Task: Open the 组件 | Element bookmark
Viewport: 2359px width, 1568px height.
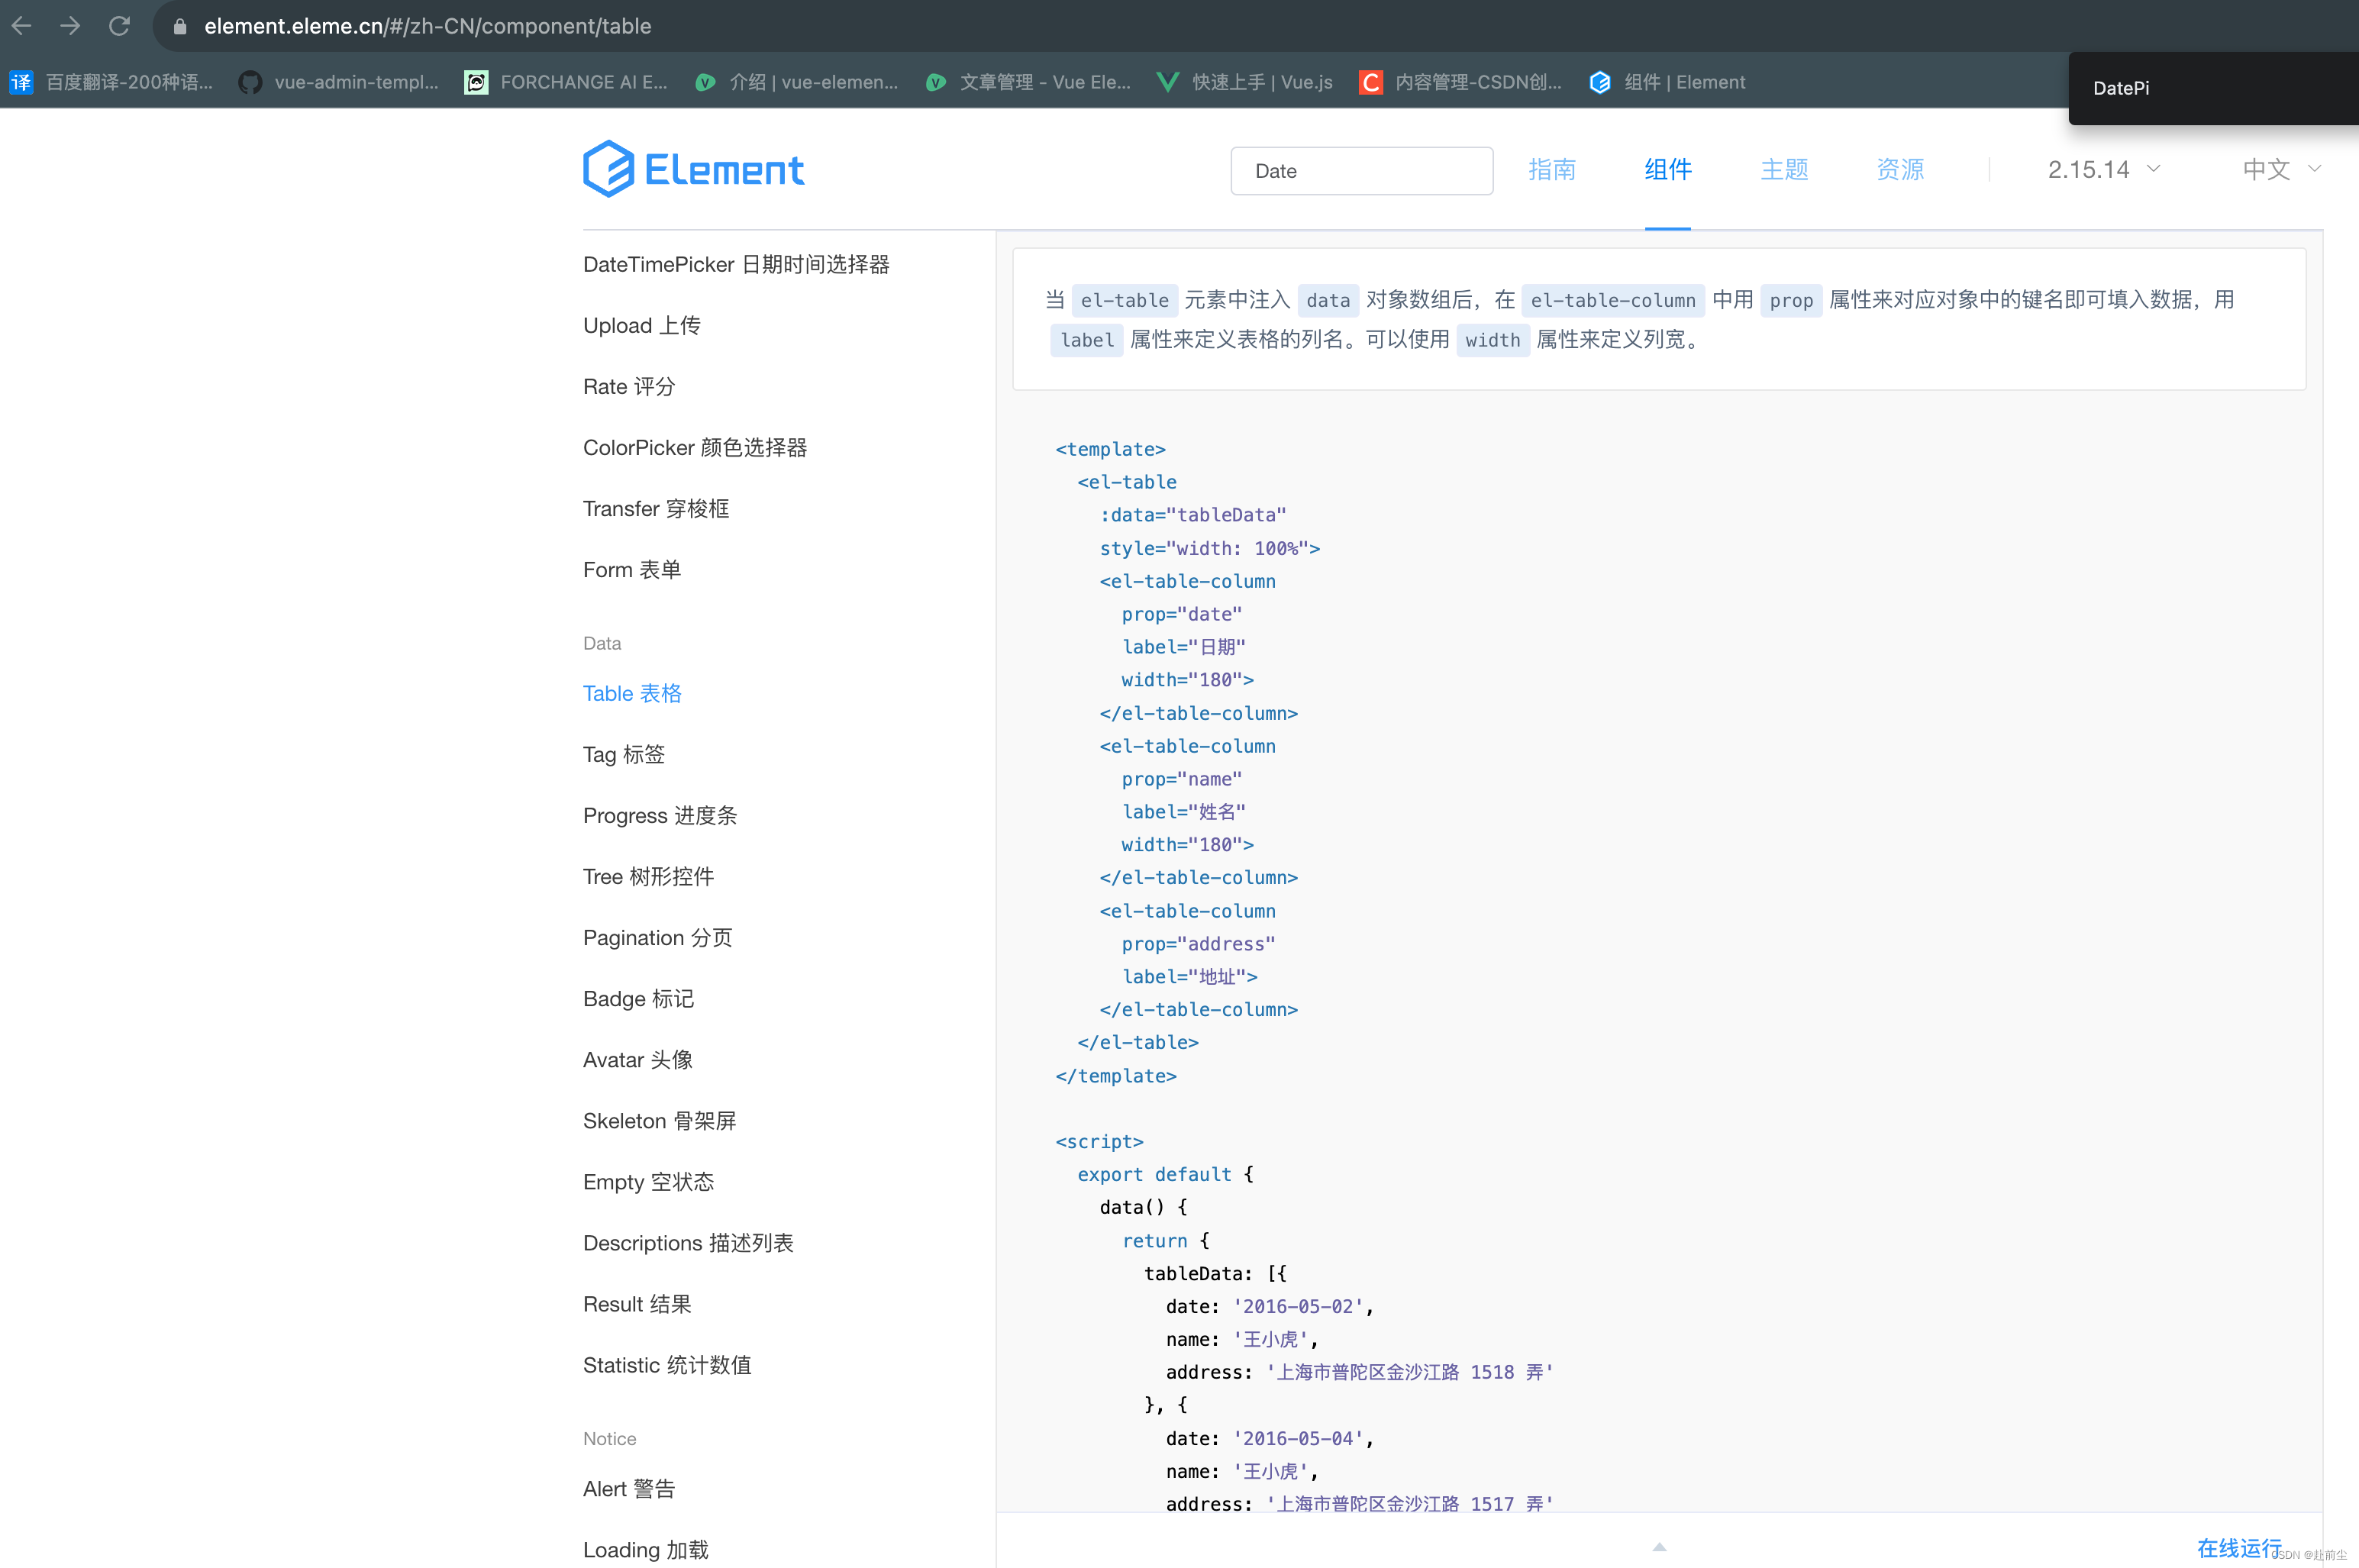Action: [1668, 82]
